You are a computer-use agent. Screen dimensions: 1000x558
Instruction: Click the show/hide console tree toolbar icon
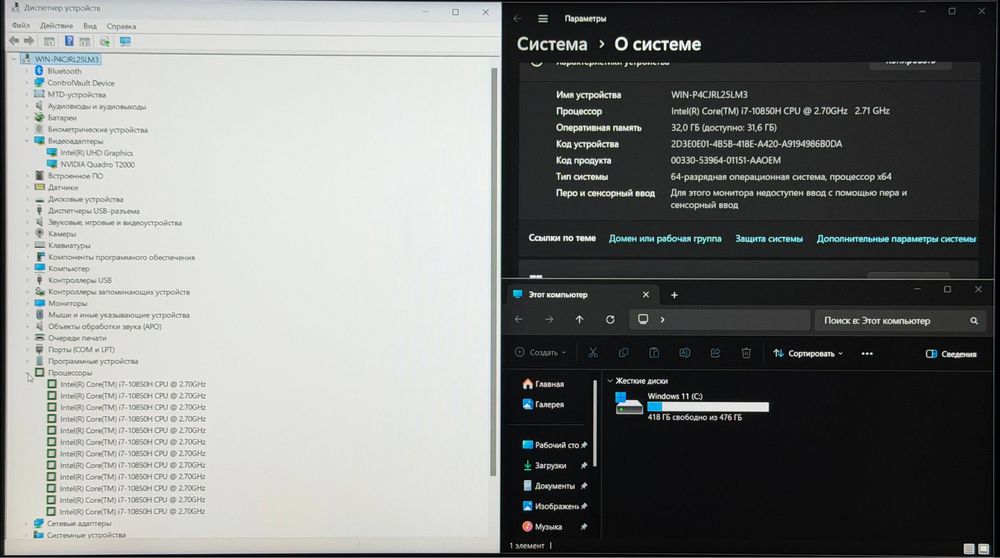49,41
